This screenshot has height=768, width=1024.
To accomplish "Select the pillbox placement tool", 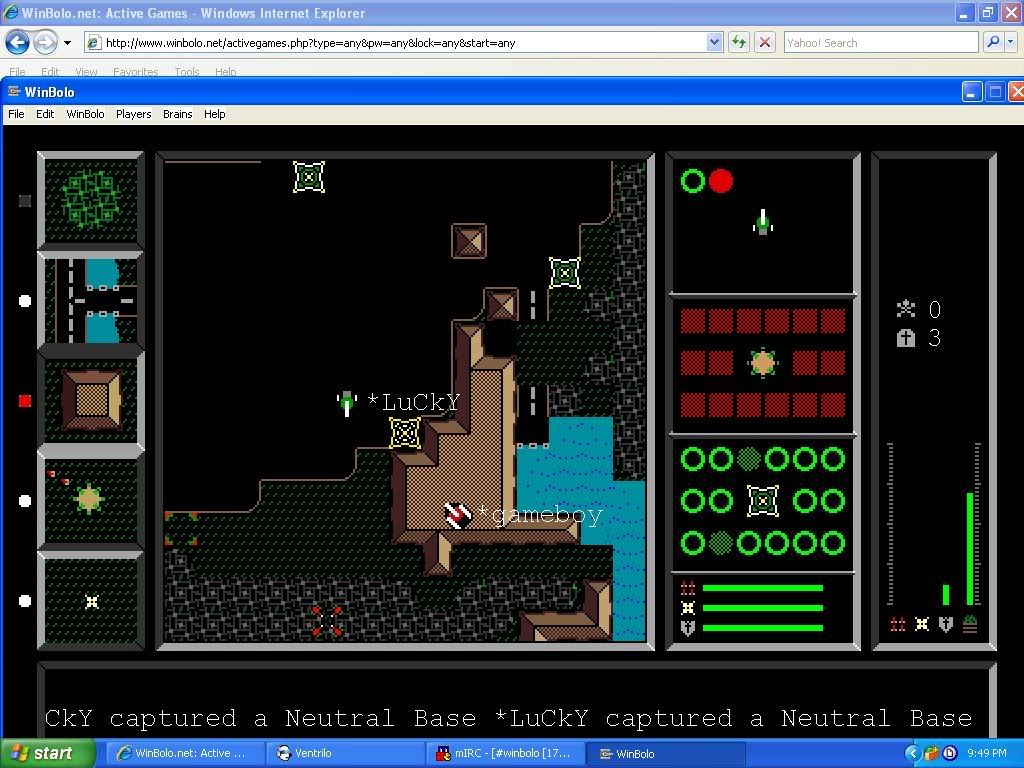I will pyautogui.click(x=91, y=499).
